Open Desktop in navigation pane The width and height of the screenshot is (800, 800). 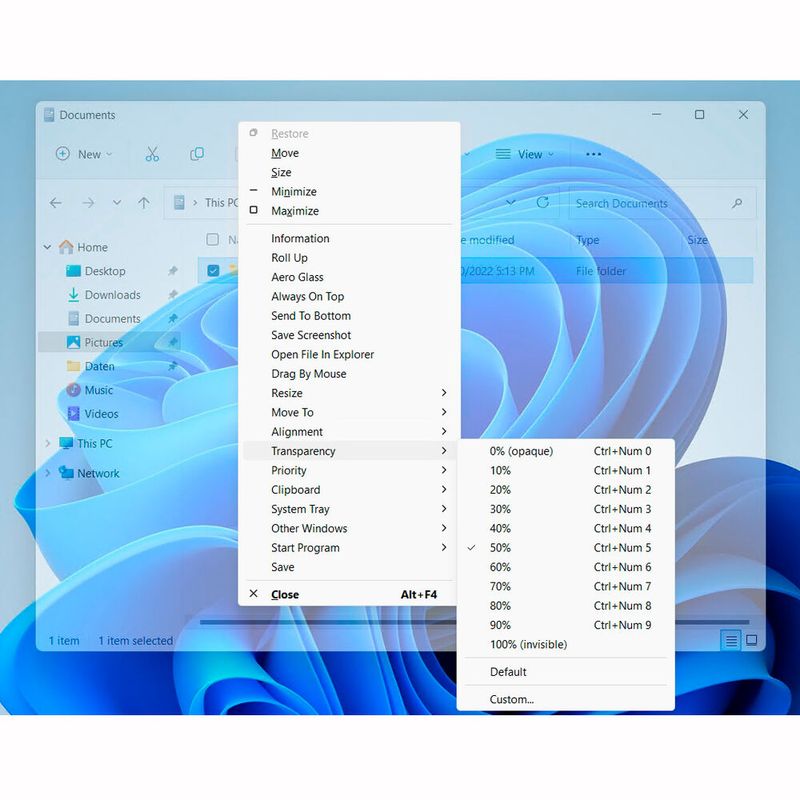pyautogui.click(x=105, y=271)
